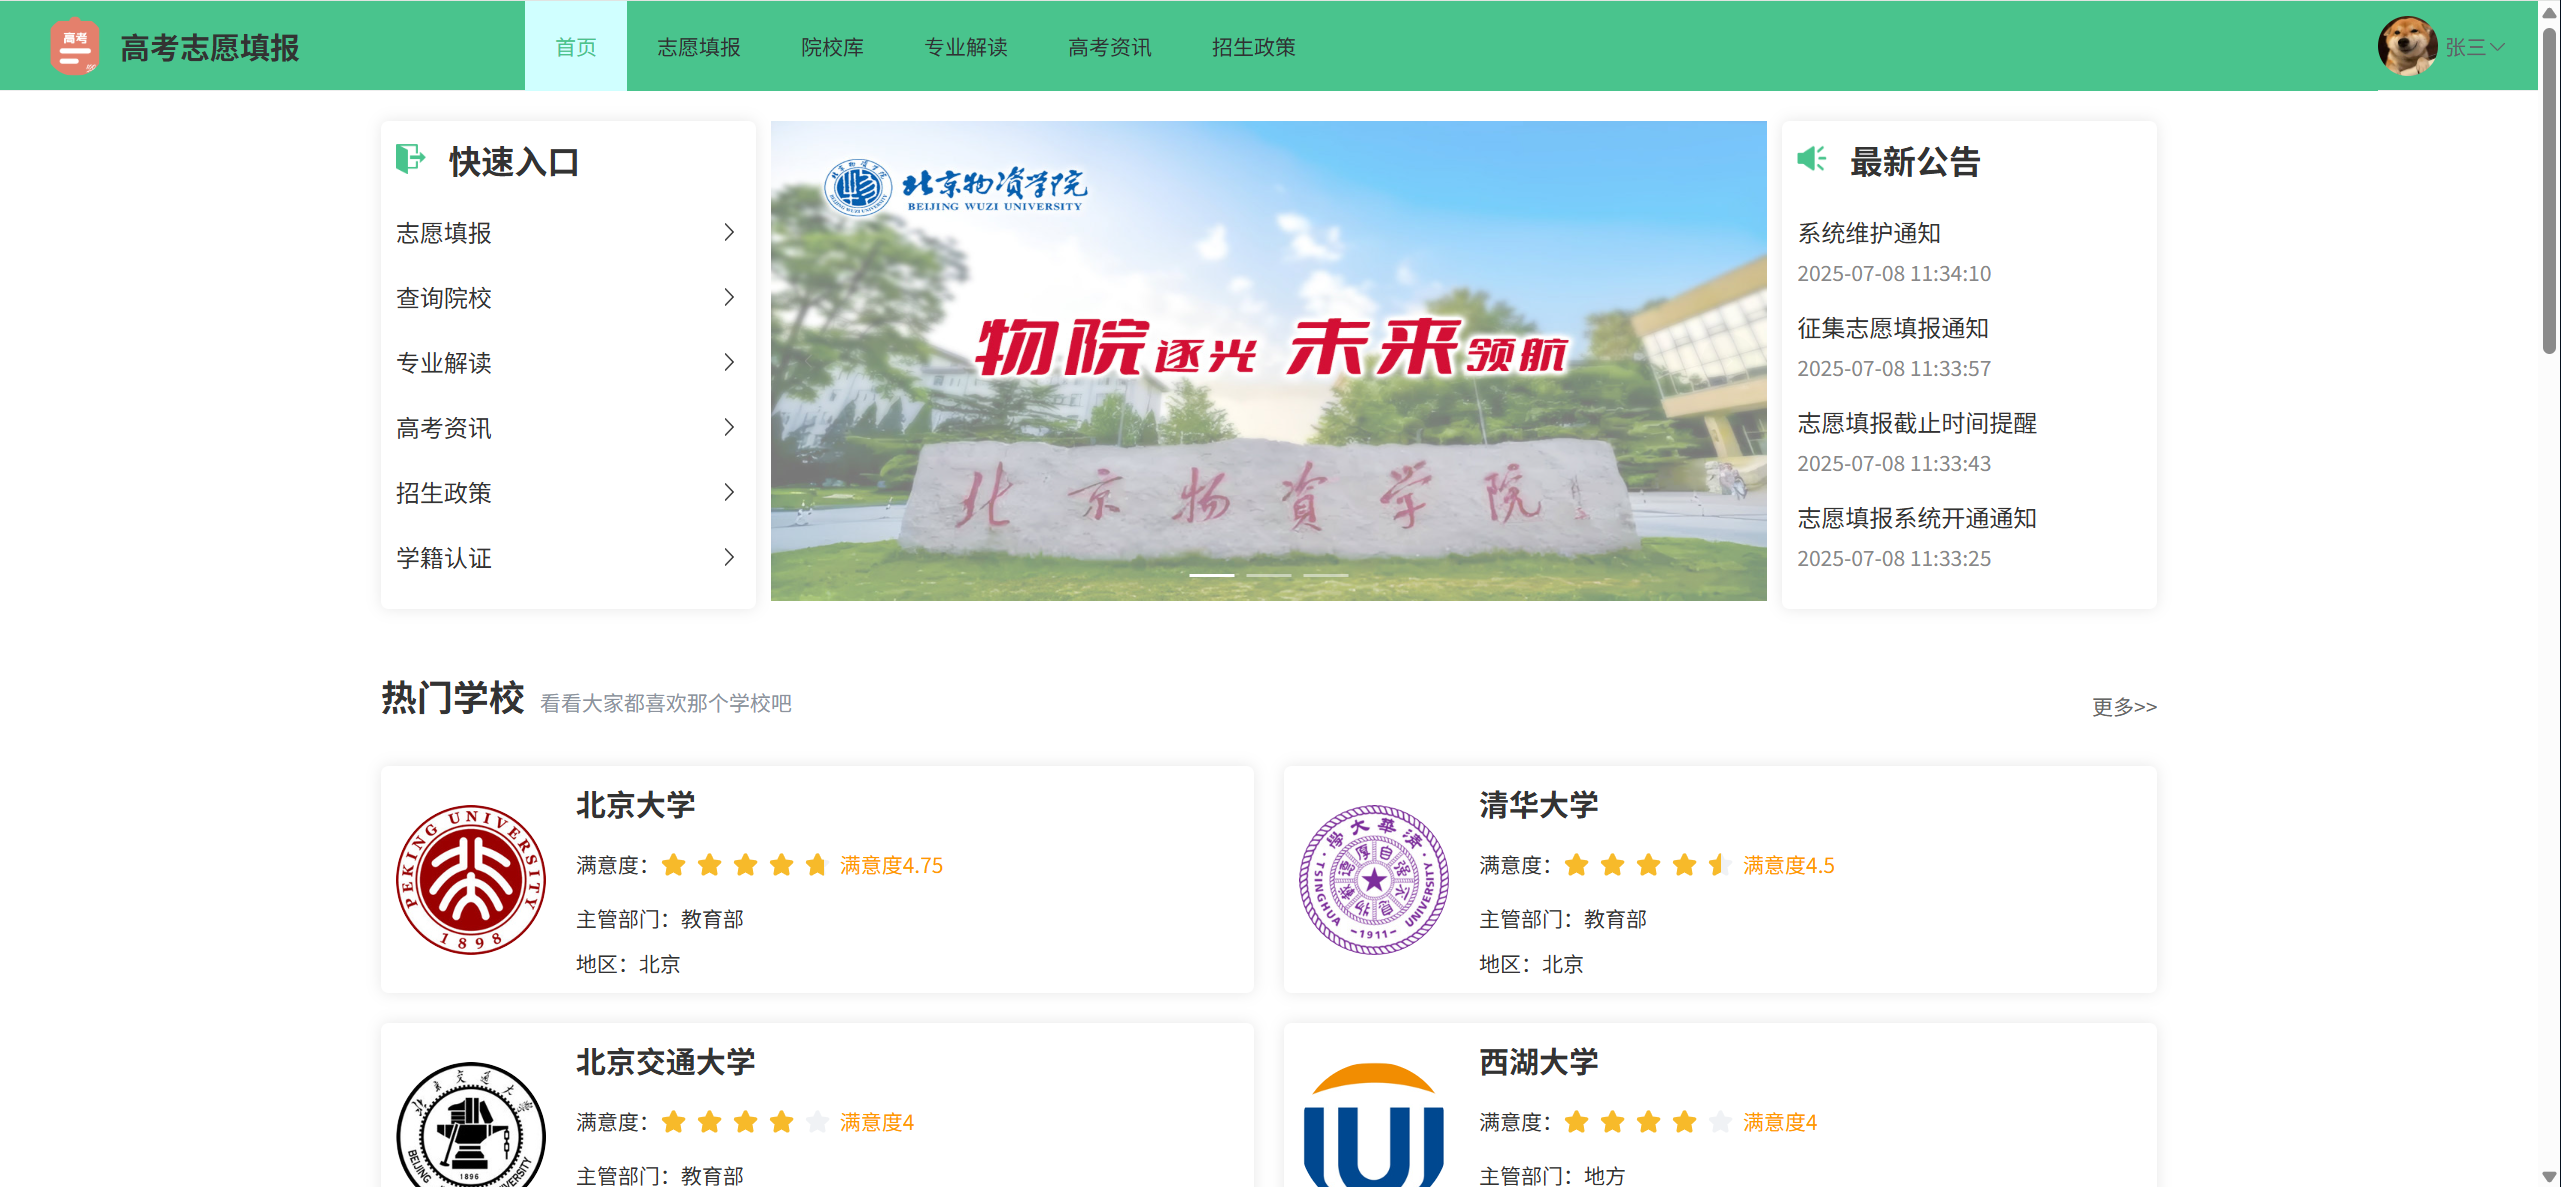
Task: Open the 院校库 navigation tab
Action: pyautogui.click(x=832, y=47)
